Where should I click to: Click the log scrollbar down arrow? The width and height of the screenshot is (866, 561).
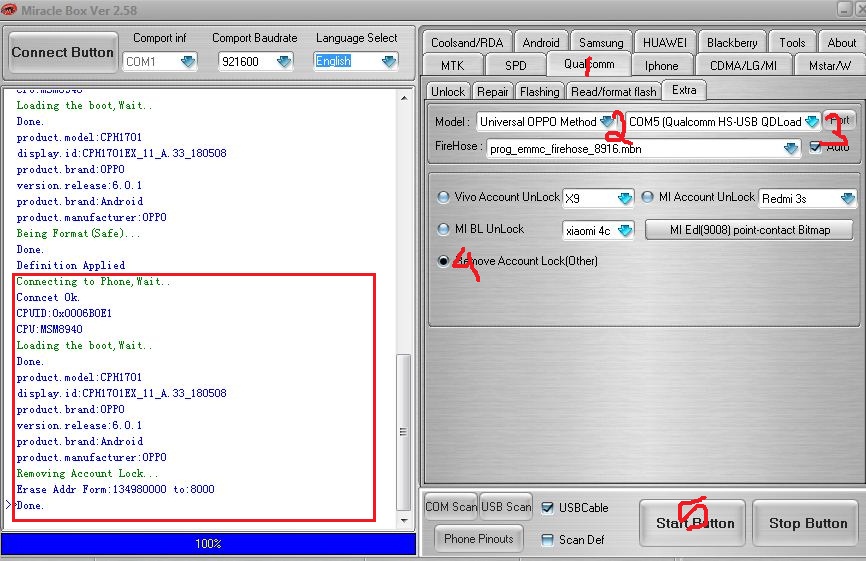point(404,520)
